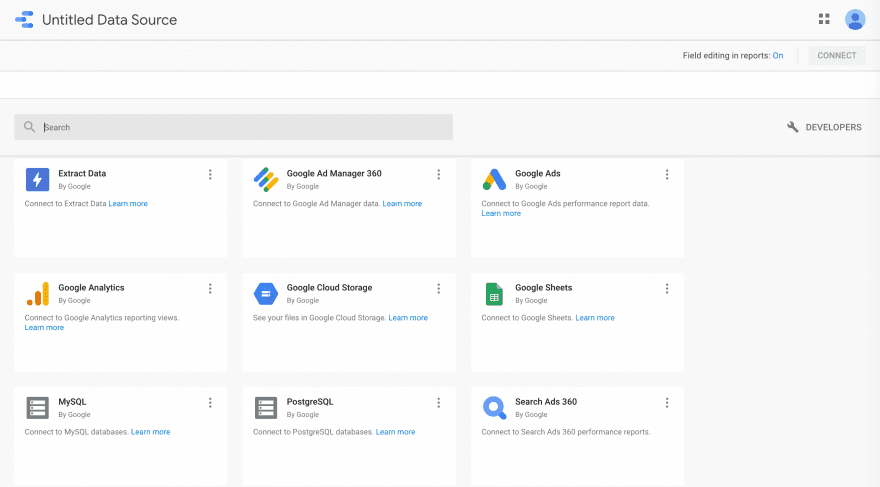Open the Google Ads more options menu
Screen dimensions: 880x487
[667, 174]
